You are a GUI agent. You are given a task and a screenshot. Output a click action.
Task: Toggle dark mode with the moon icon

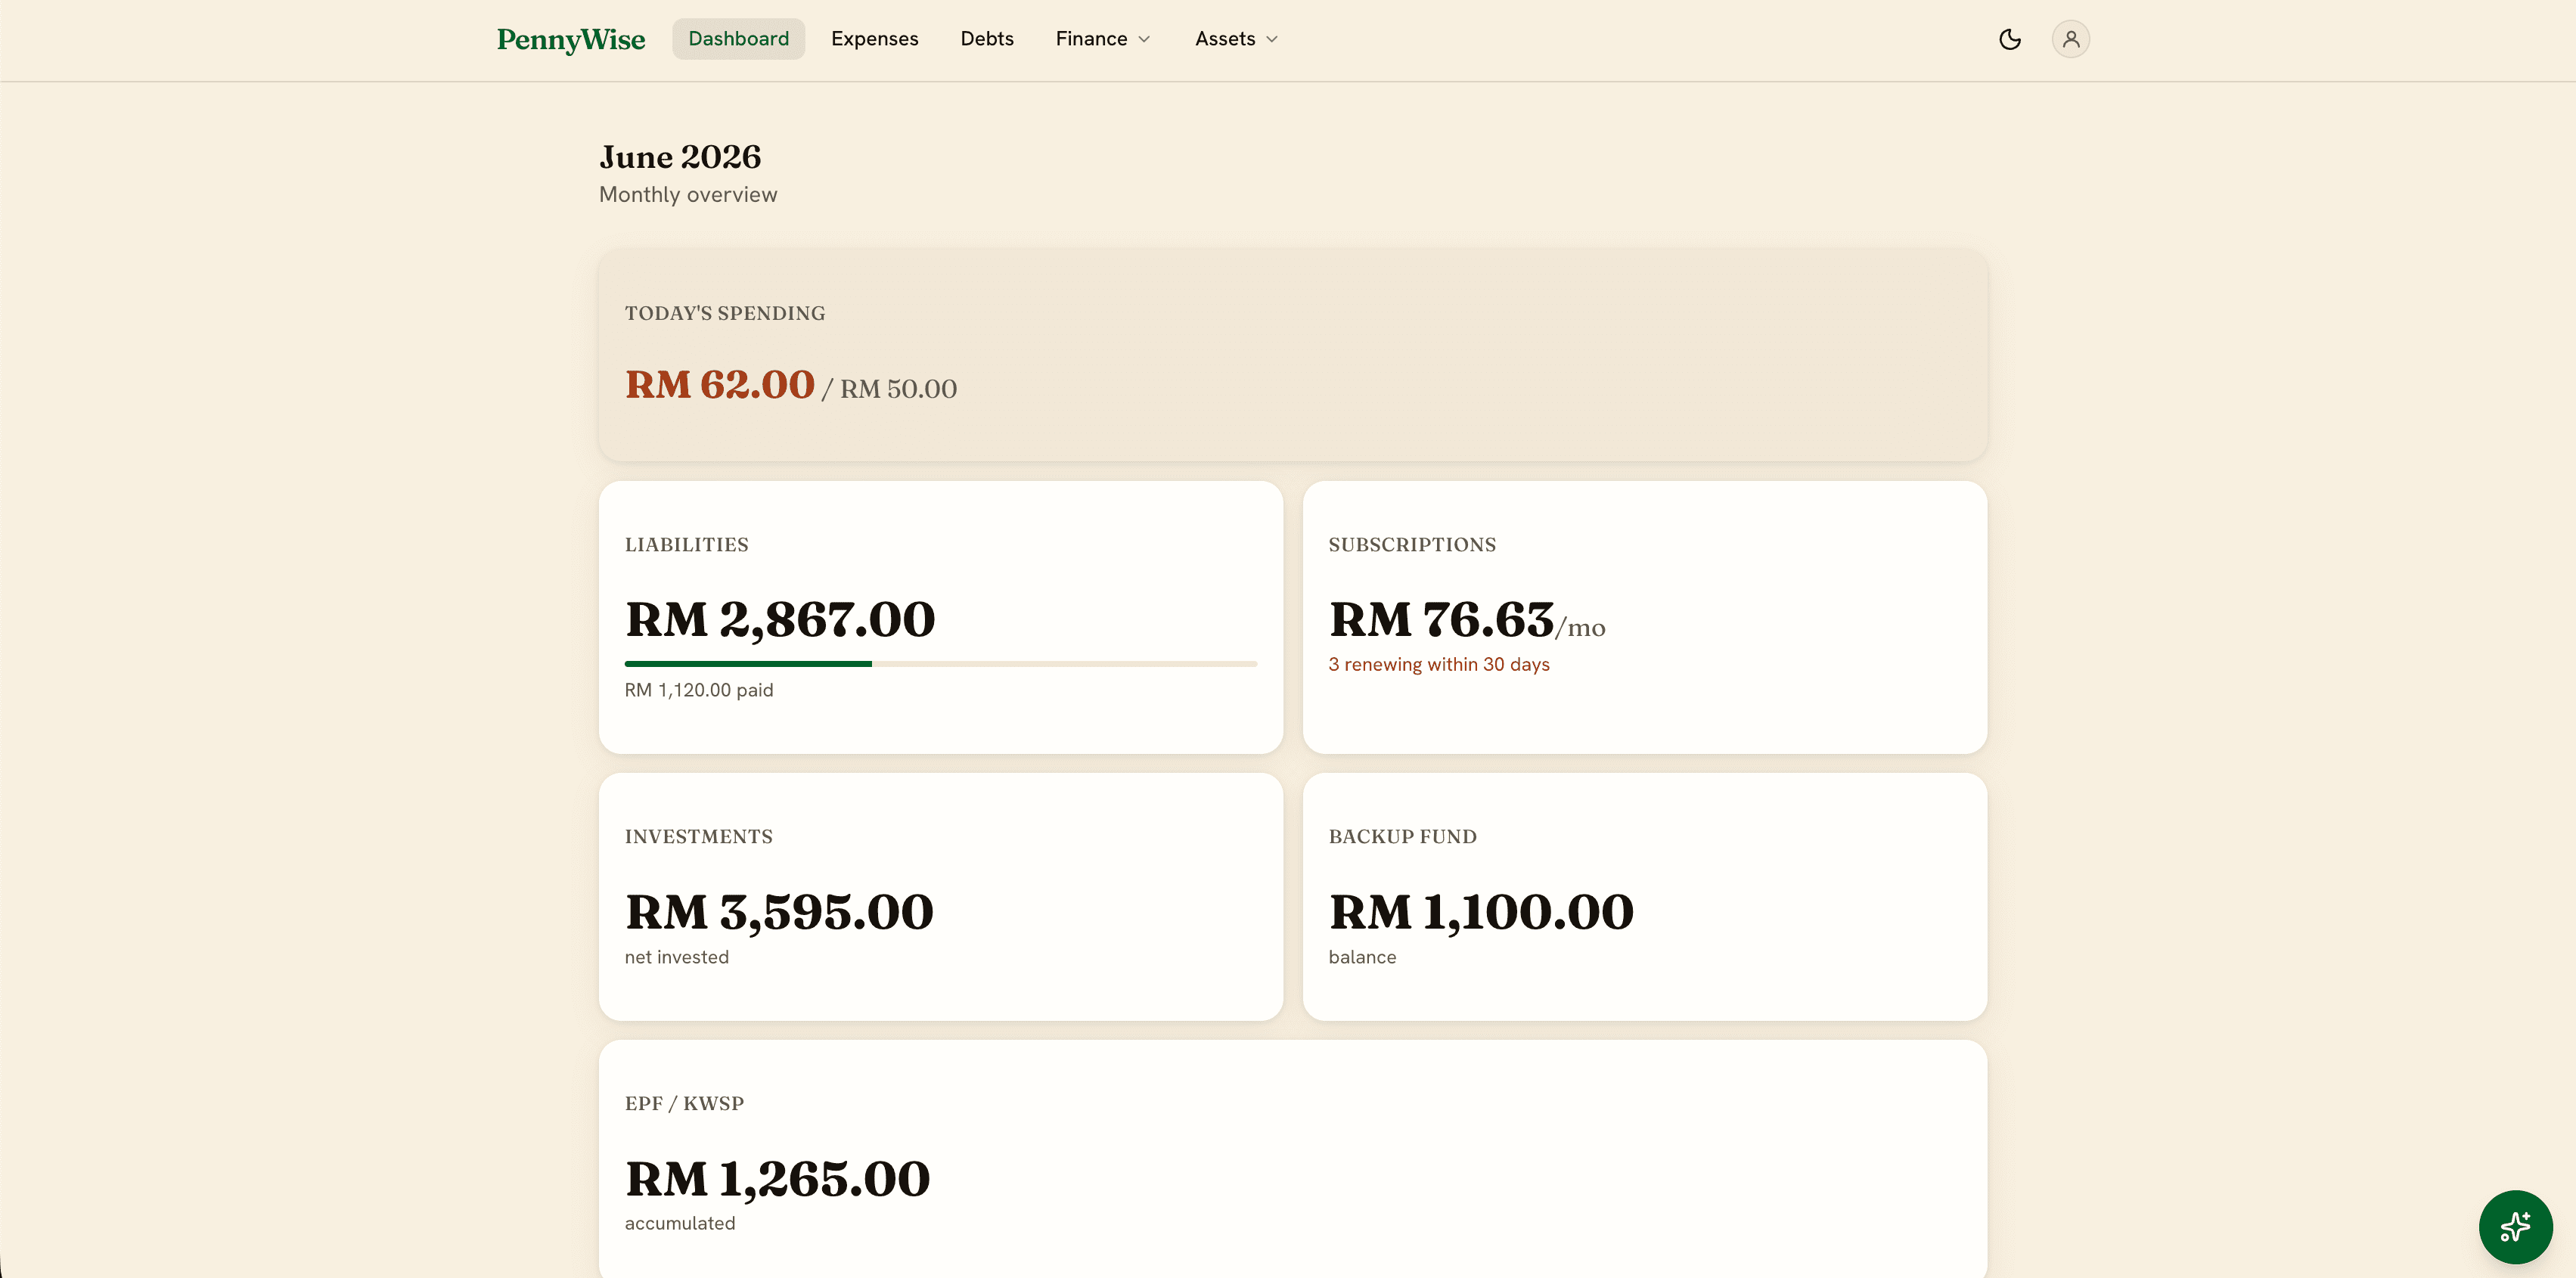click(x=2009, y=39)
